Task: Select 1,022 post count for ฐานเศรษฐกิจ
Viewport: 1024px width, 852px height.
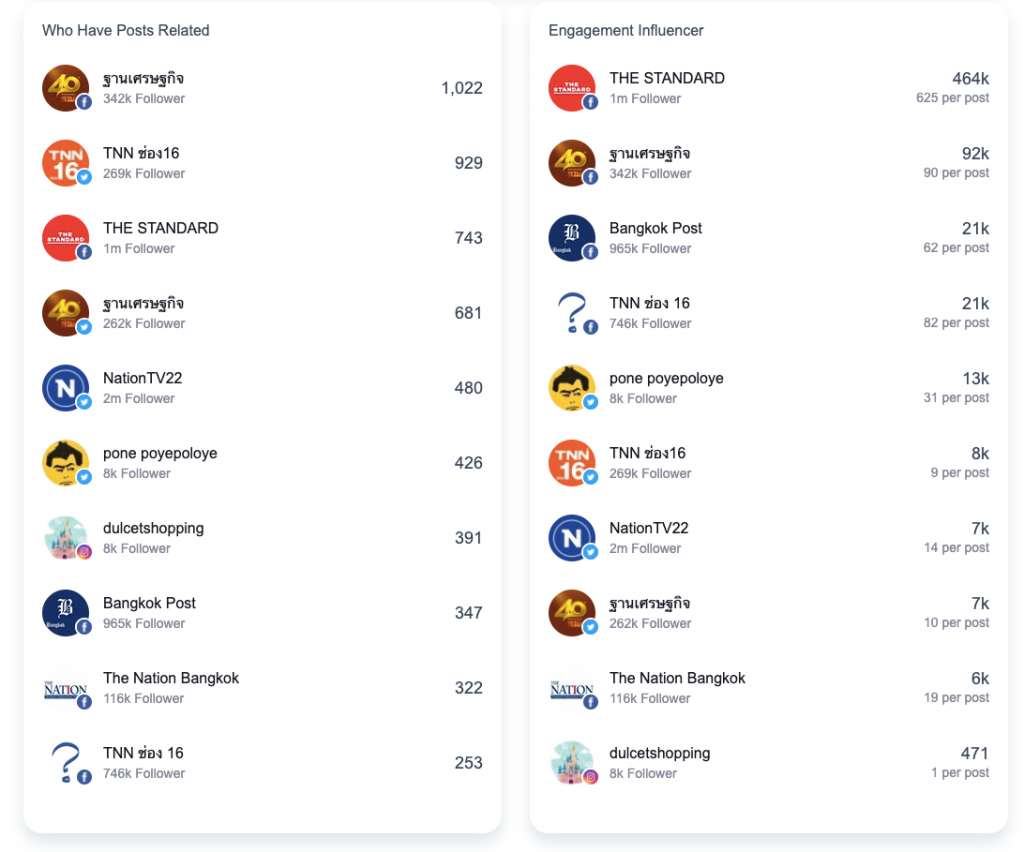Action: click(x=462, y=88)
